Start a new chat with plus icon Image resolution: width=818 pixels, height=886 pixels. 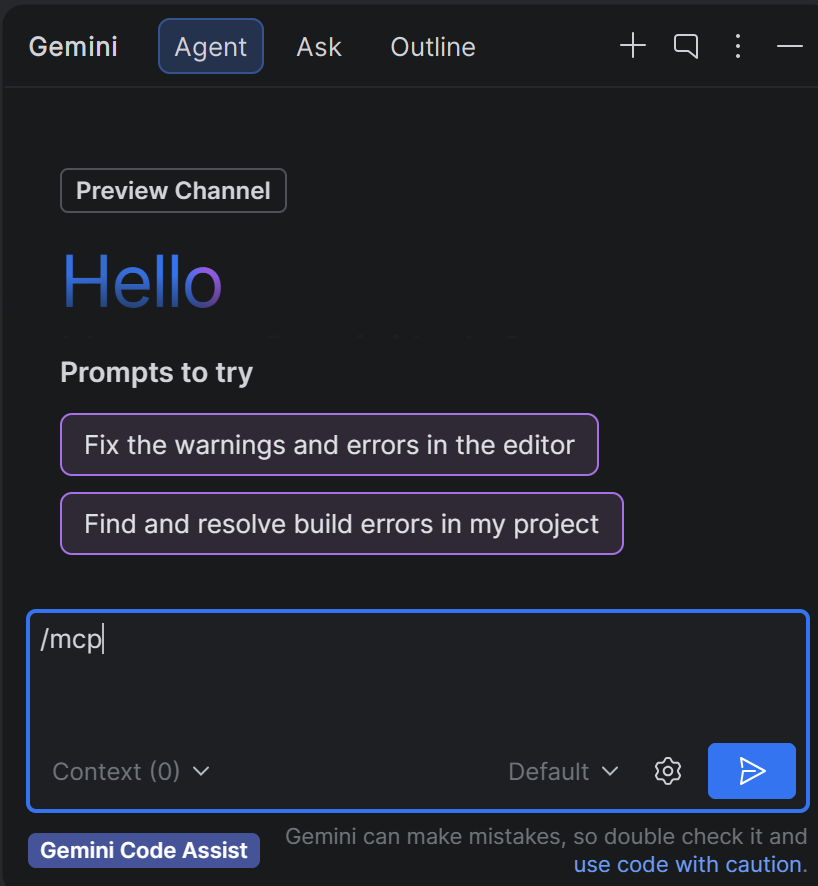pos(633,46)
